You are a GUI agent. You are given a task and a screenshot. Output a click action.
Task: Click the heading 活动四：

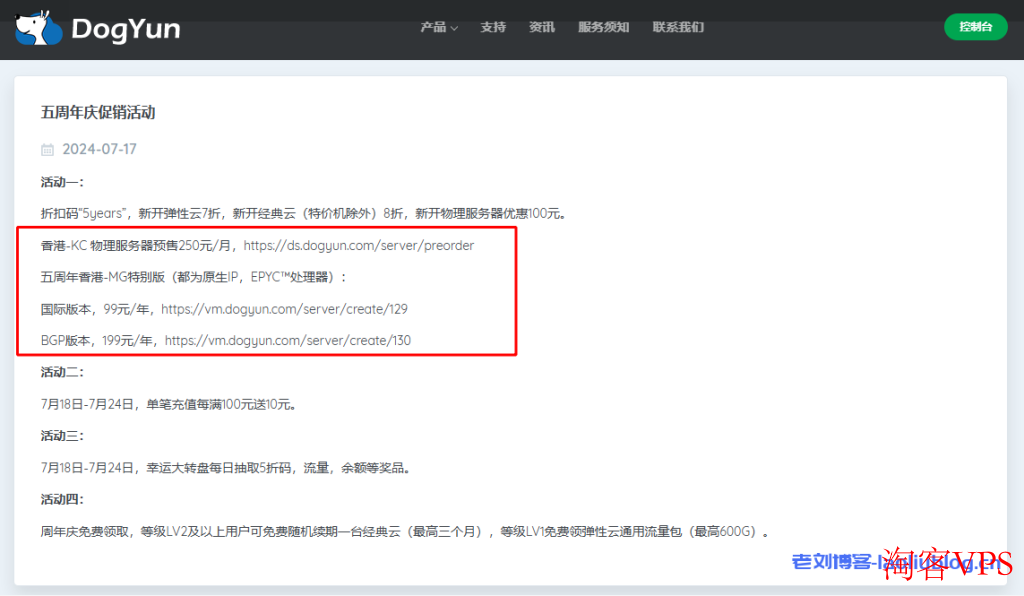click(x=62, y=500)
